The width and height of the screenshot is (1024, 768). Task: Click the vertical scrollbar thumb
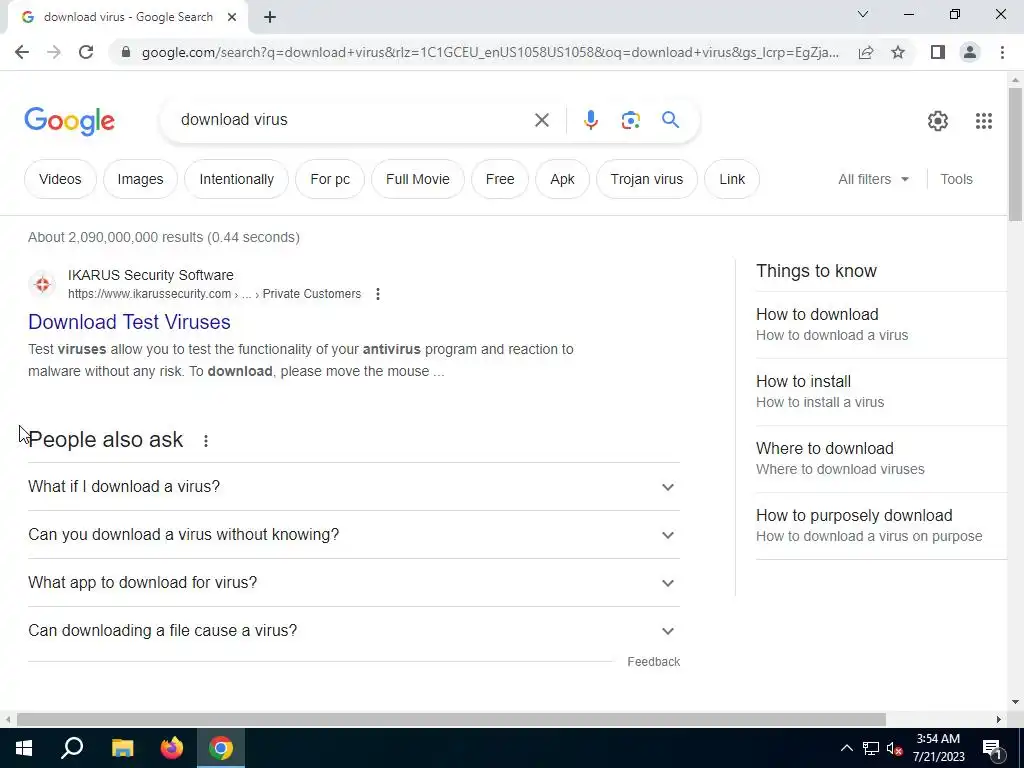(x=1015, y=154)
